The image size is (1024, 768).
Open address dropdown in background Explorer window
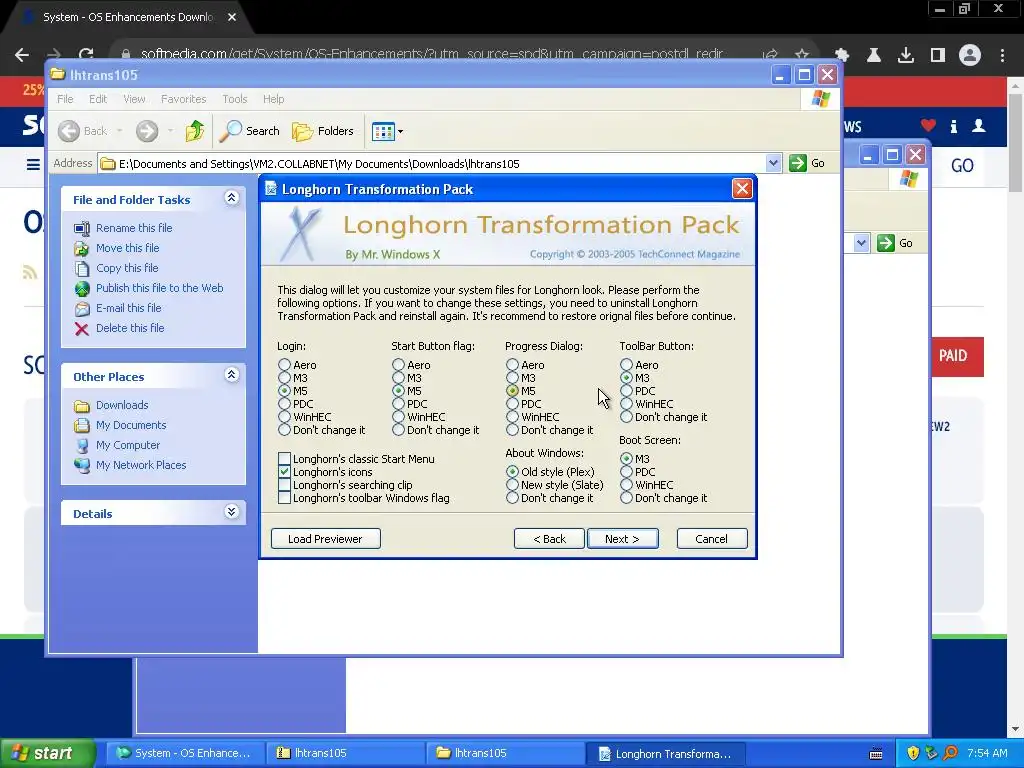click(x=861, y=243)
